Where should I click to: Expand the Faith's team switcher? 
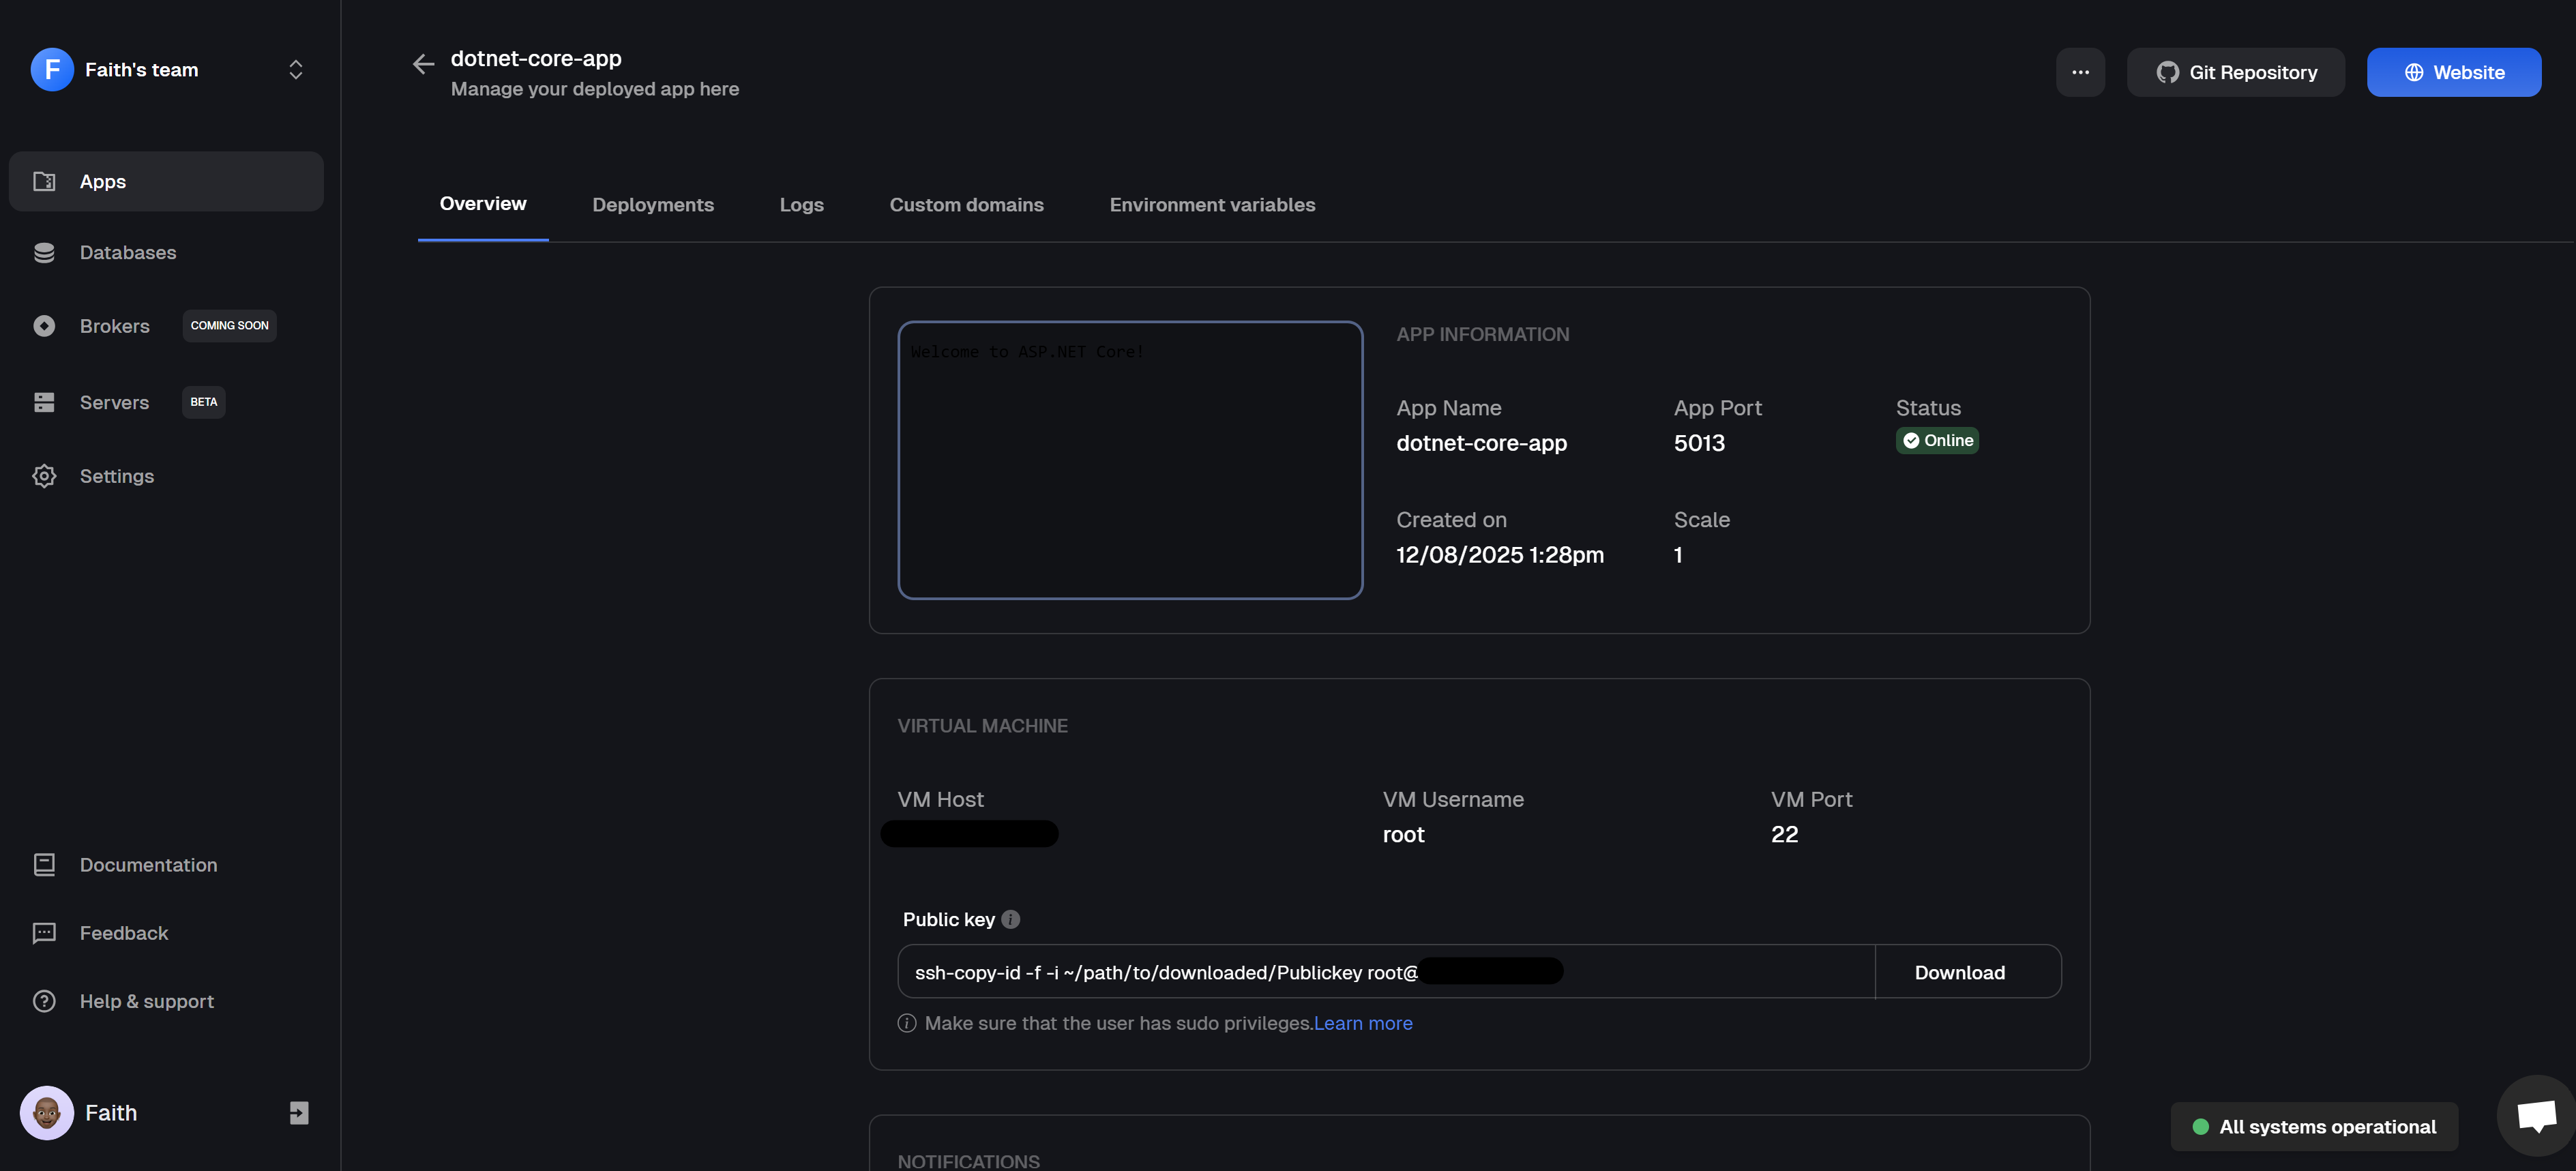[x=295, y=69]
